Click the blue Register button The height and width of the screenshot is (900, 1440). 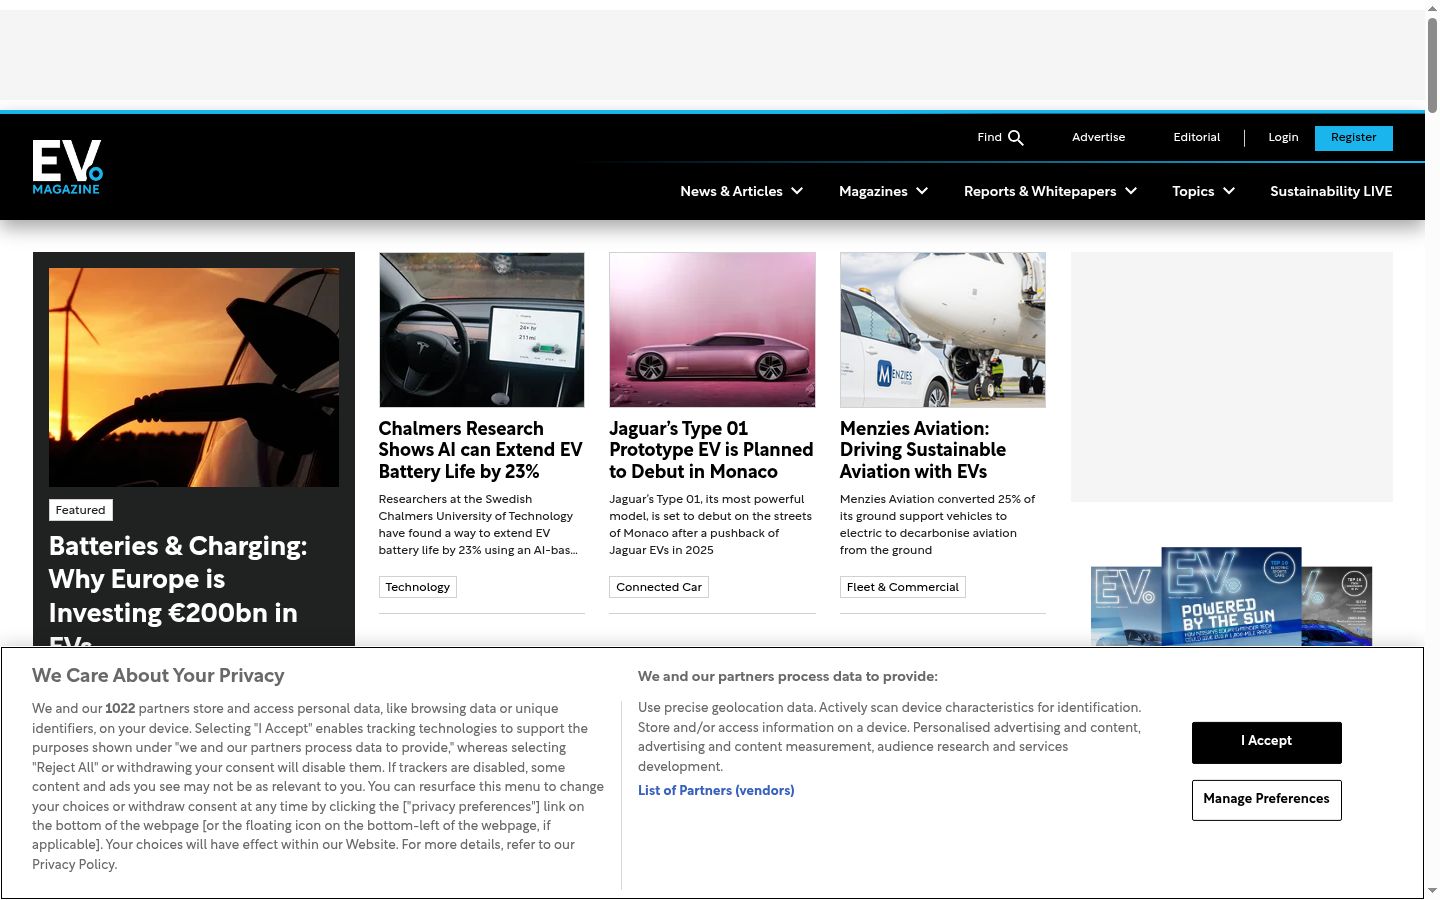pos(1354,138)
